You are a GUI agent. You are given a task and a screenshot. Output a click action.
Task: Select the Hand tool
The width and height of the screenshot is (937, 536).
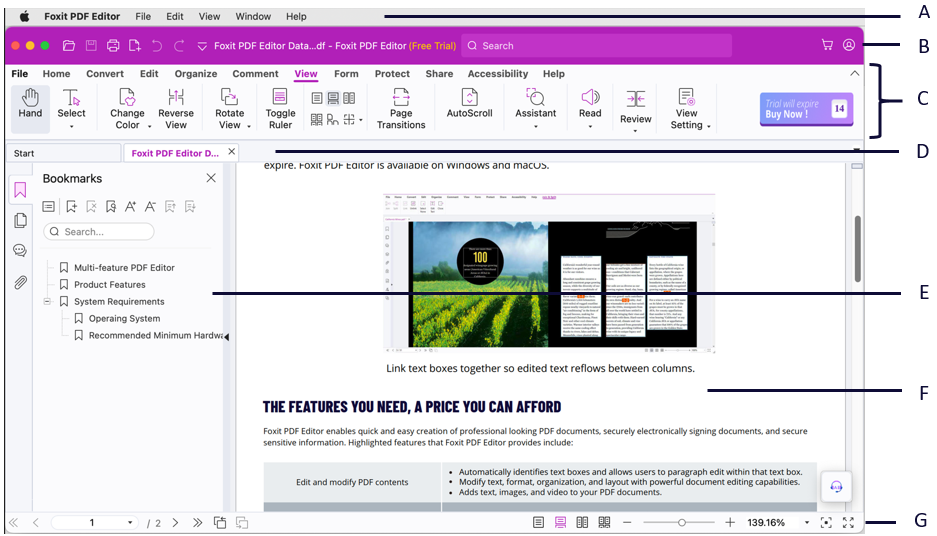30,104
